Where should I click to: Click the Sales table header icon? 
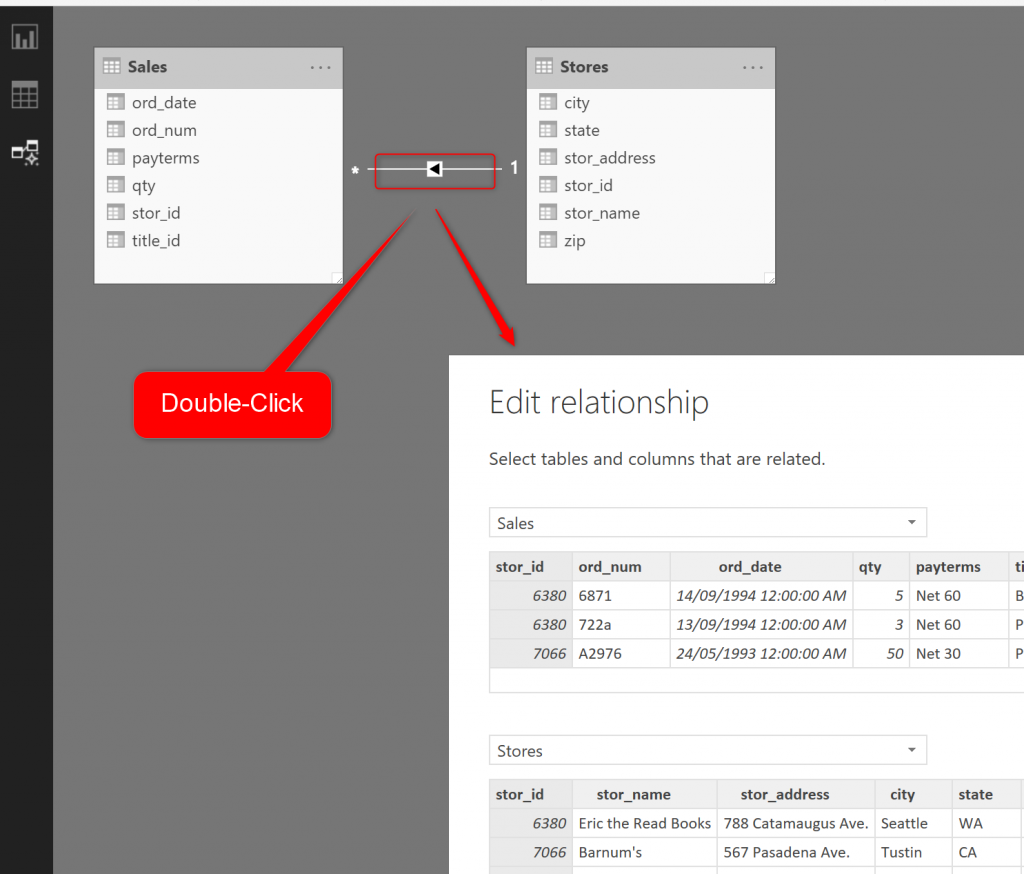coord(112,67)
